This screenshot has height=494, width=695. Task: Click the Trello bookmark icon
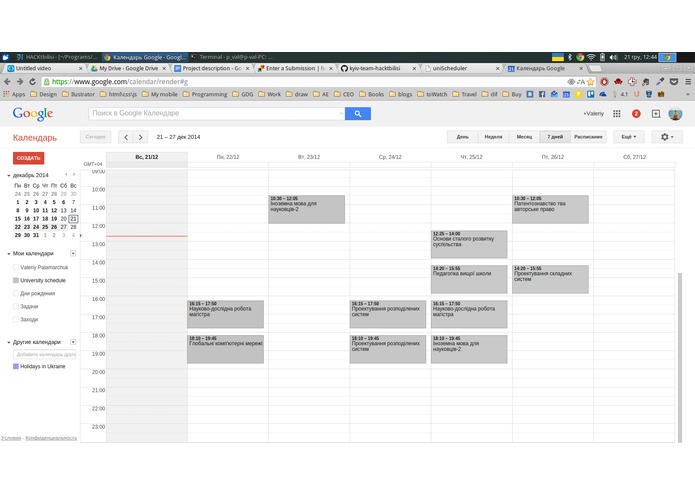pos(590,94)
